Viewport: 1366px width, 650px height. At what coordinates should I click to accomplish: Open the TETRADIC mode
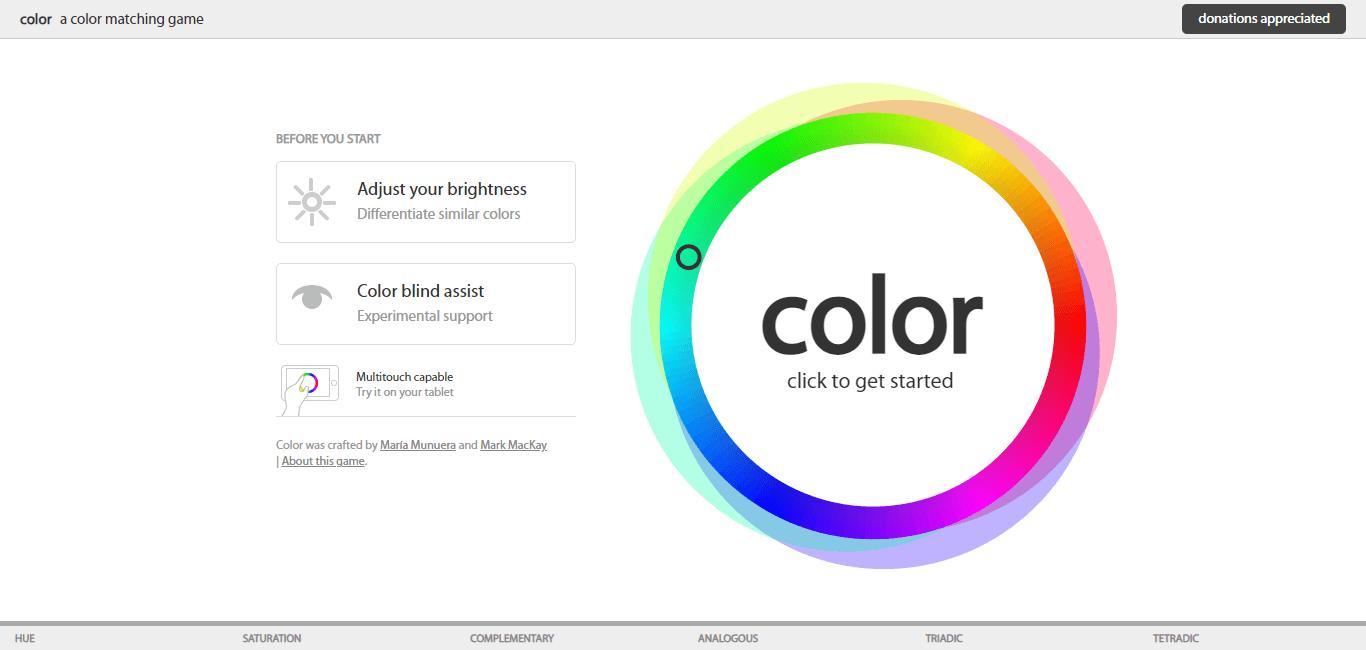click(1175, 638)
